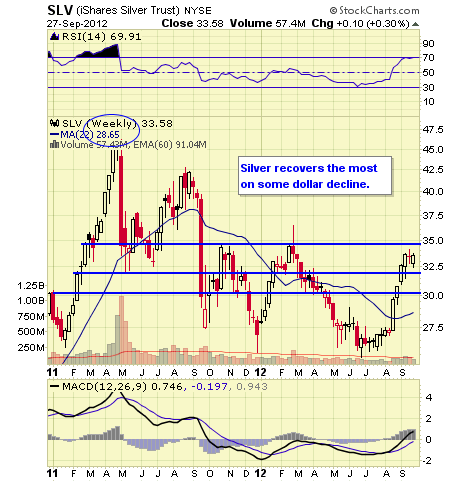Image resolution: width=460 pixels, height=482 pixels.
Task: Click the 90 label on the RSI axis
Action: 429,43
